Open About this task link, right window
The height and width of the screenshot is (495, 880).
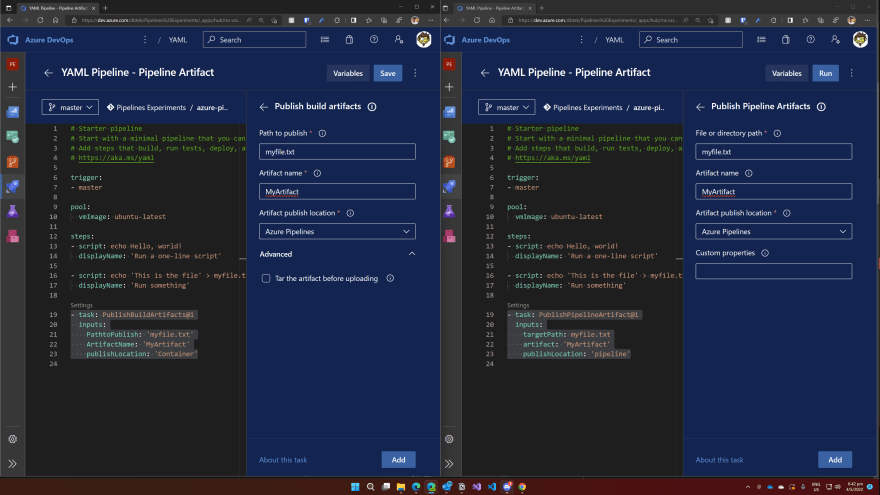(x=719, y=460)
